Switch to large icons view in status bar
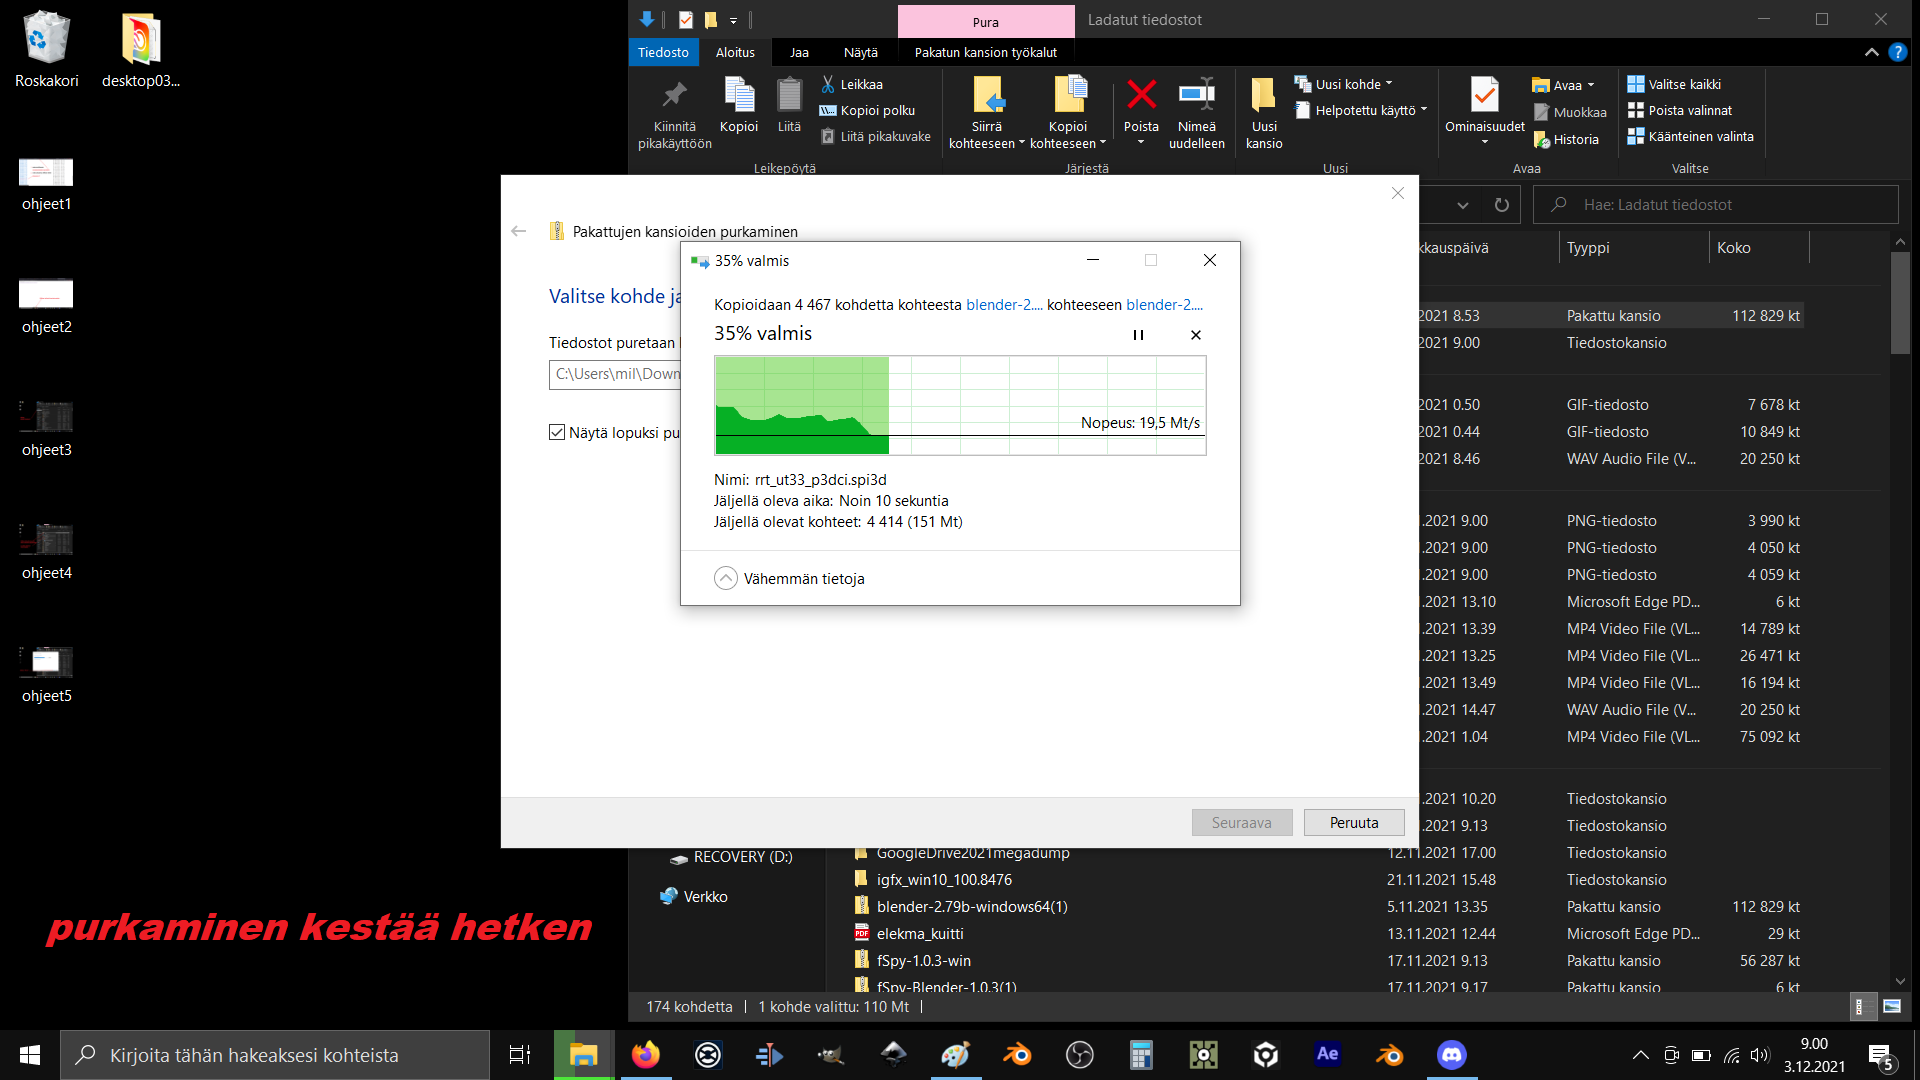The width and height of the screenshot is (1920, 1080). click(1892, 1007)
